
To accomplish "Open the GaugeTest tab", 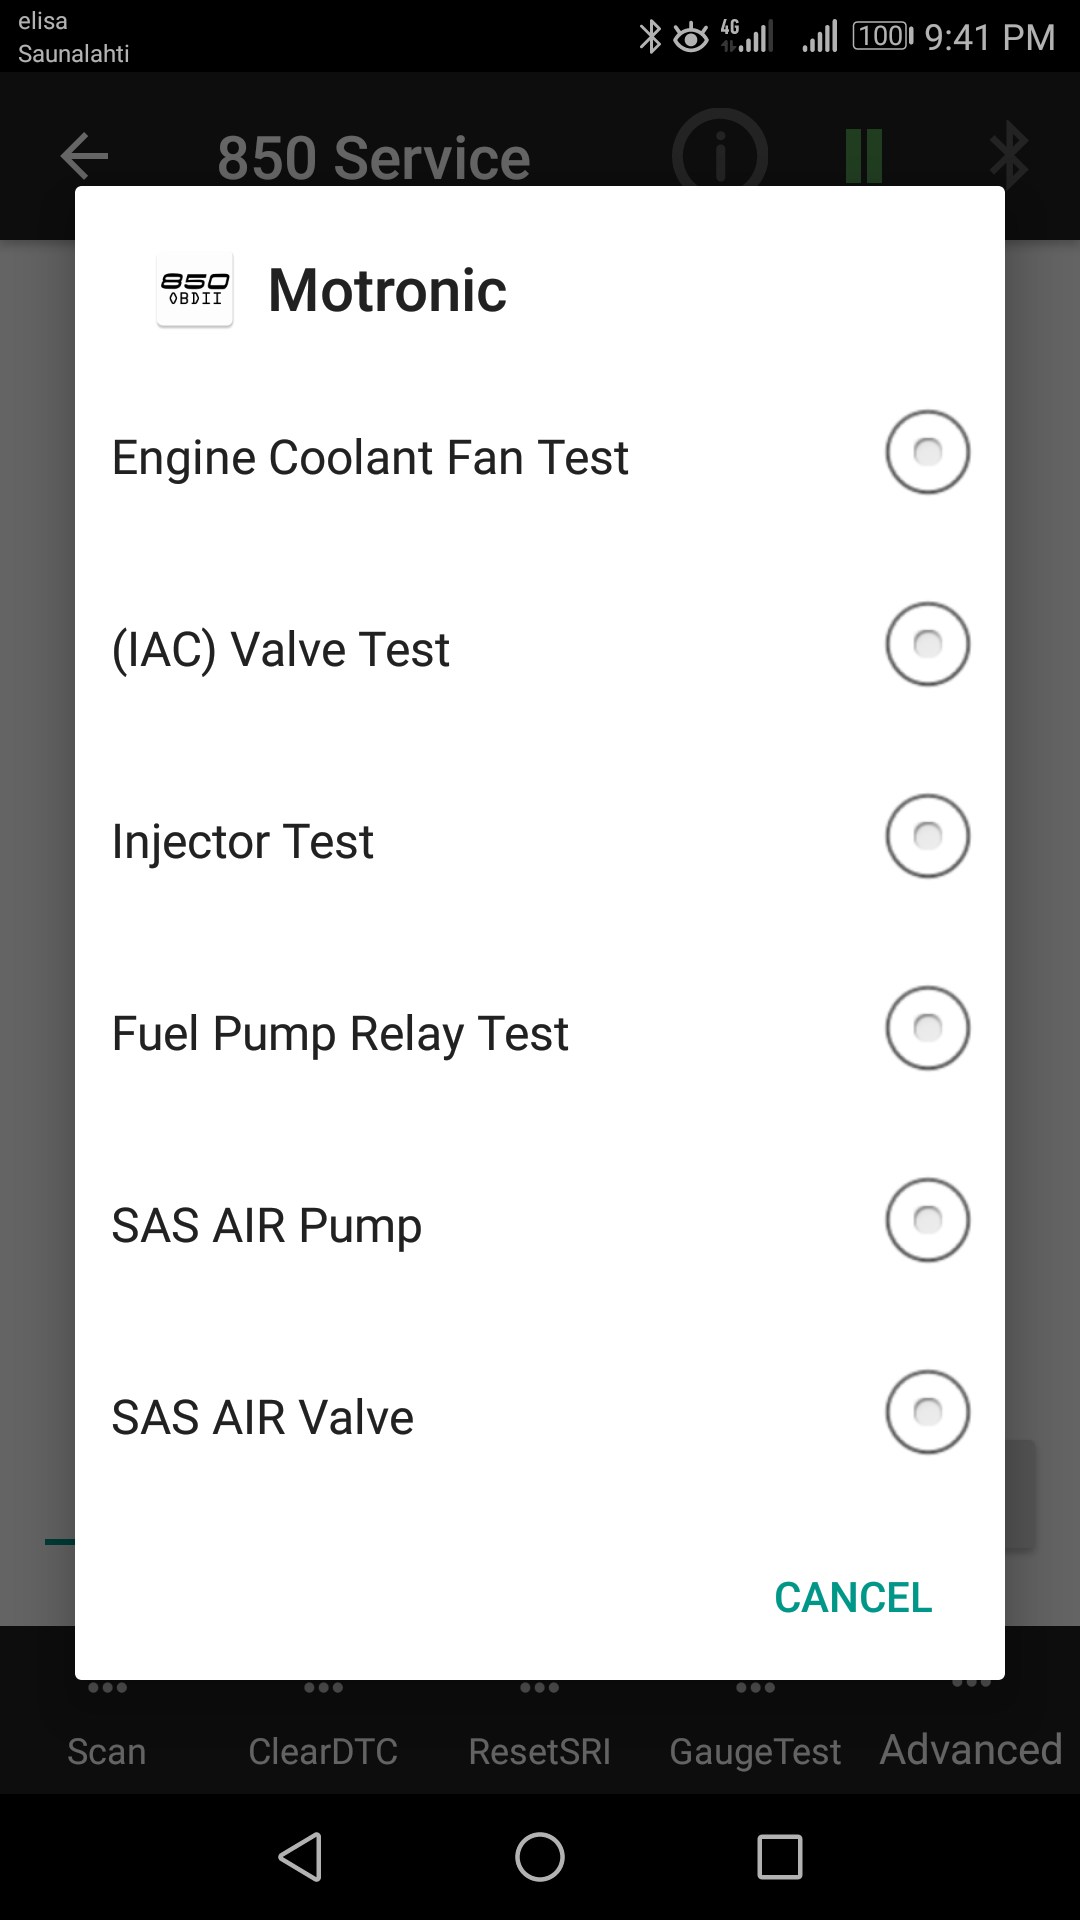I will 755,1750.
